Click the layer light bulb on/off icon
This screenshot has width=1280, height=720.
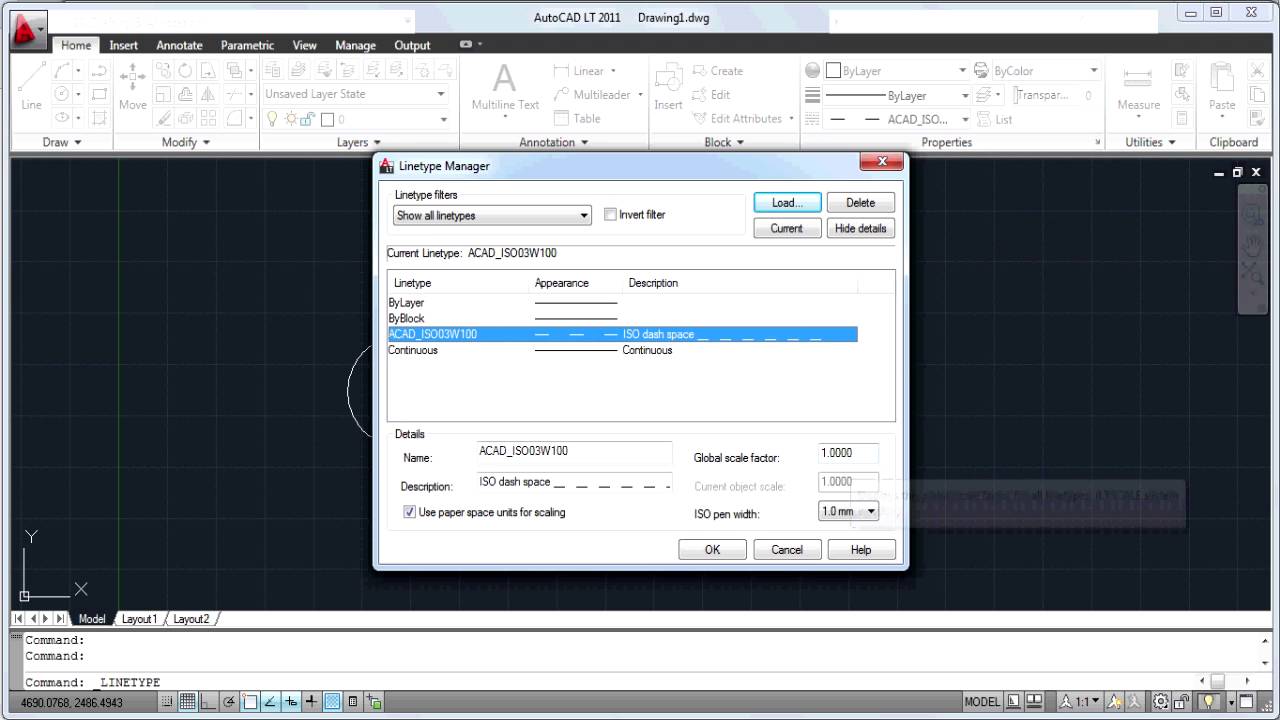click(272, 119)
